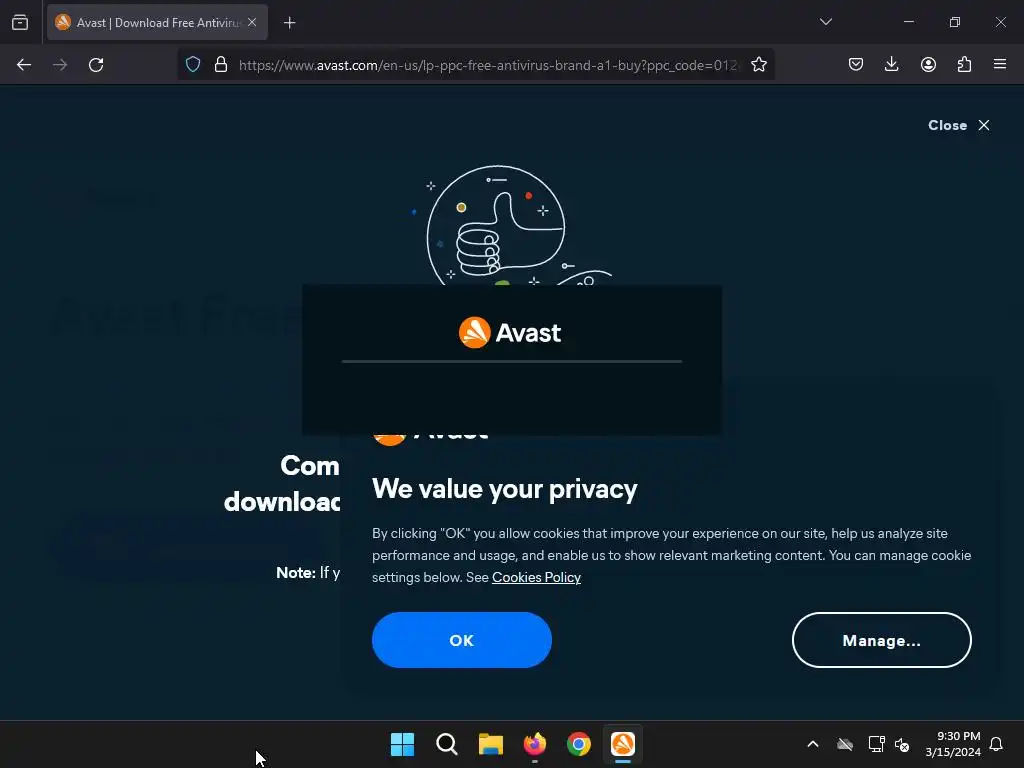1024x768 pixels.
Task: View site security padlock info
Action: click(221, 65)
